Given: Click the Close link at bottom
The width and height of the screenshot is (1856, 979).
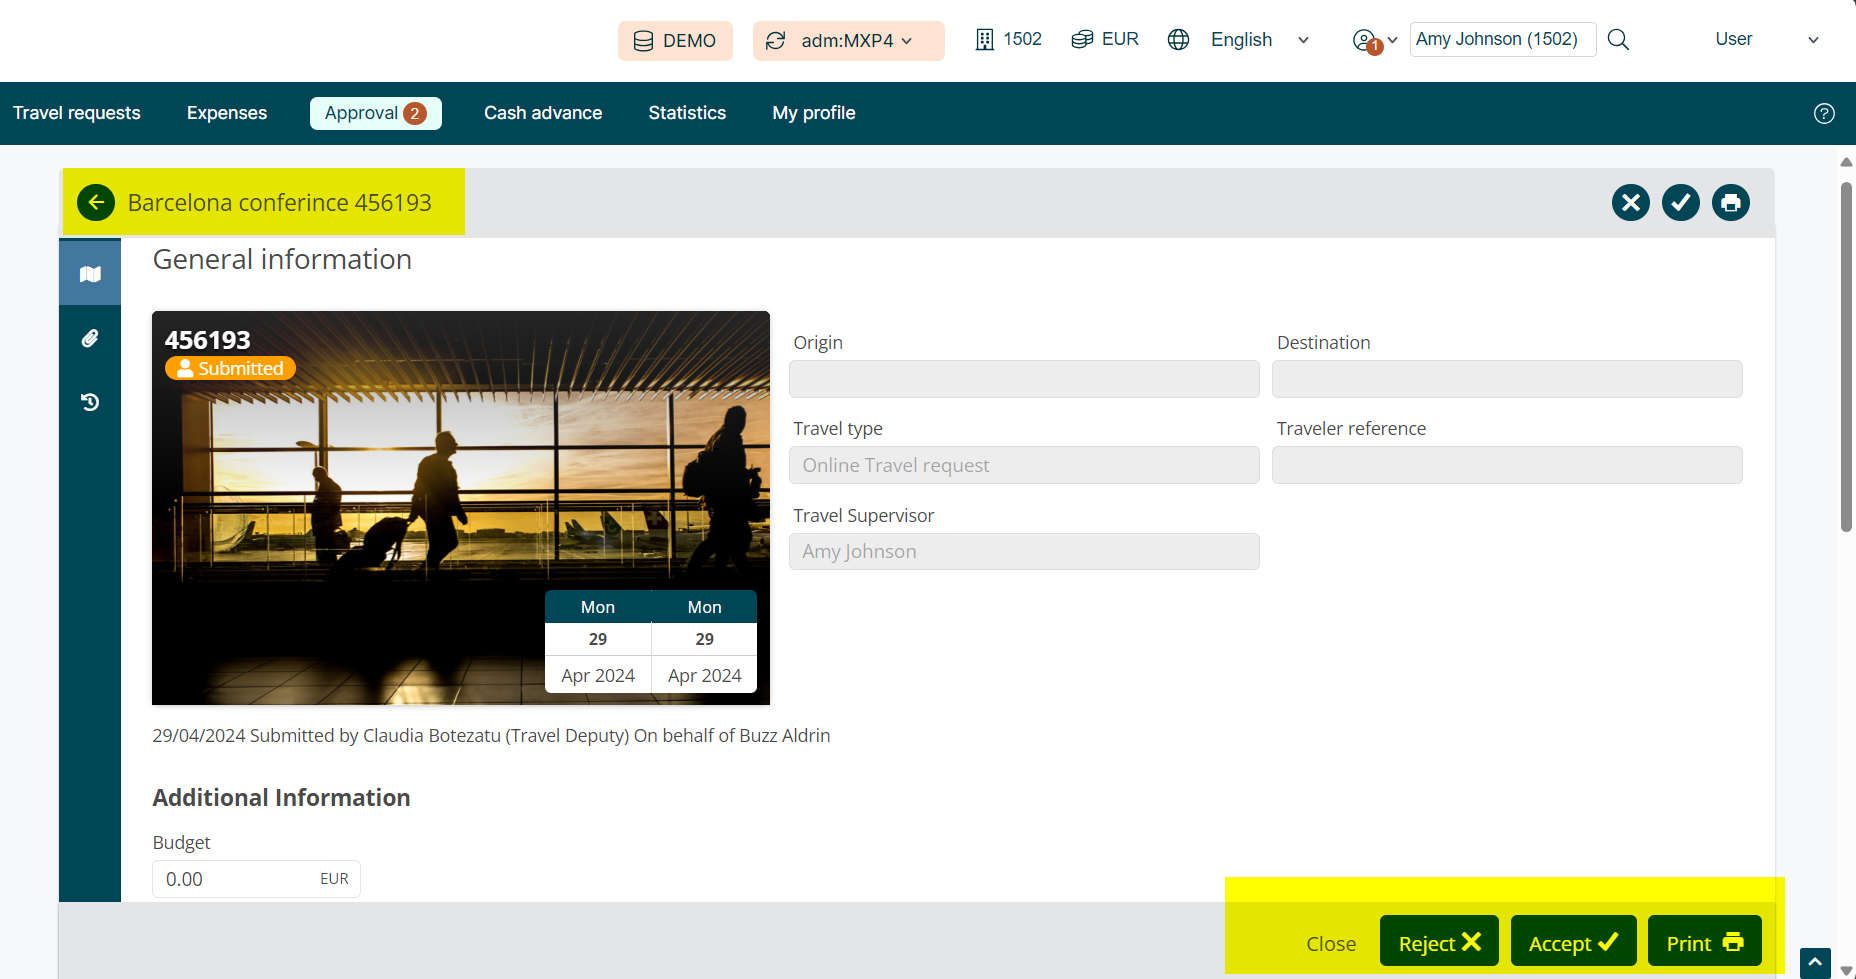Looking at the screenshot, I should pos(1331,944).
